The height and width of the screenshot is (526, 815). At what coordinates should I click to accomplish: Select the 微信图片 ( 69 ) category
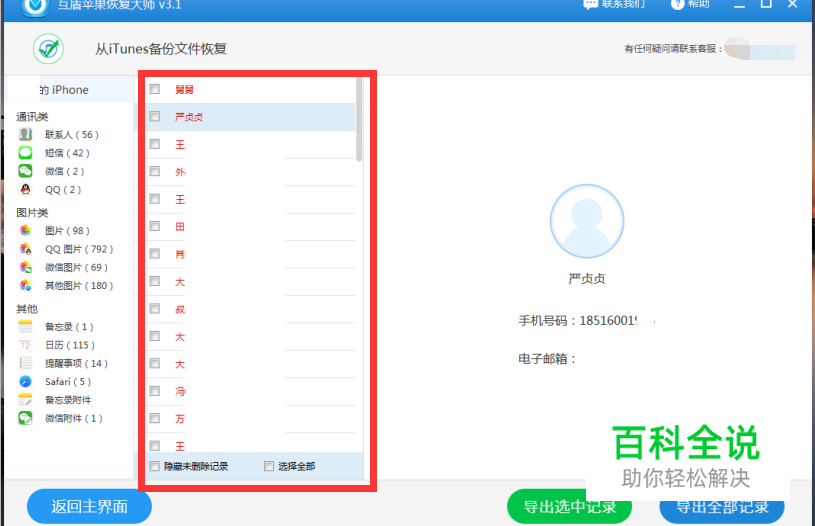coord(76,267)
